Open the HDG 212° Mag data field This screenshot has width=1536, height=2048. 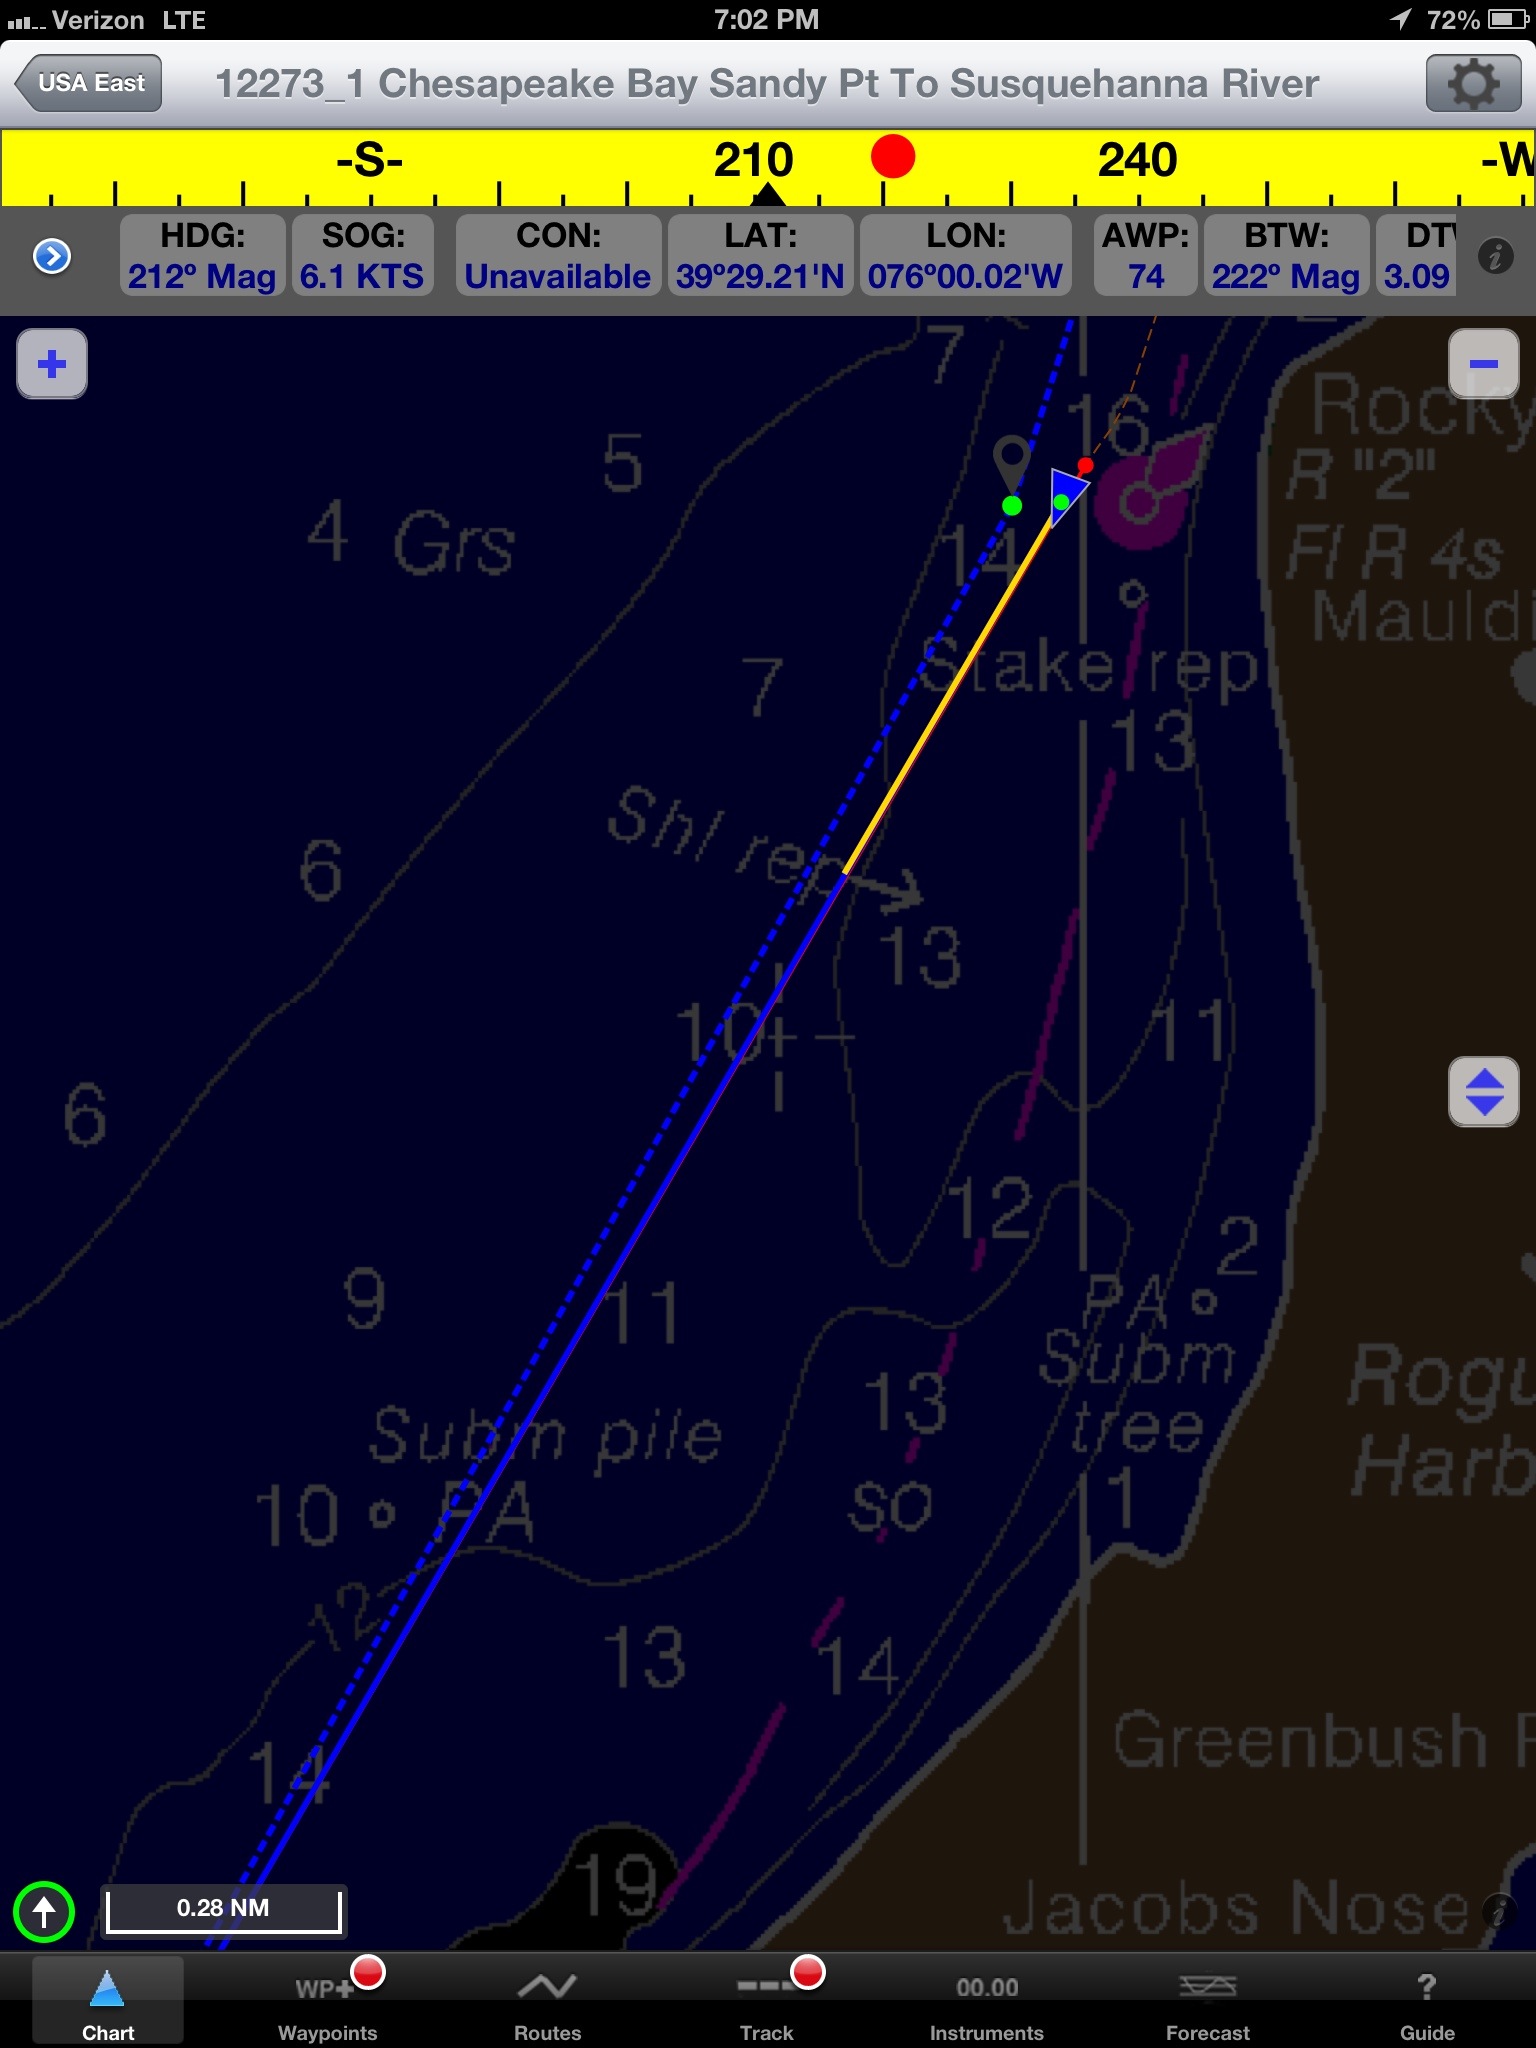(202, 257)
